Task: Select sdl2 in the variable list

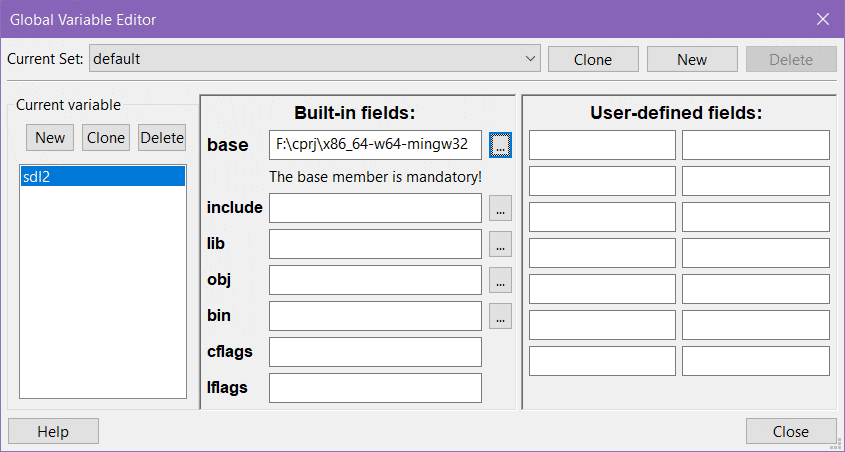Action: 103,177
